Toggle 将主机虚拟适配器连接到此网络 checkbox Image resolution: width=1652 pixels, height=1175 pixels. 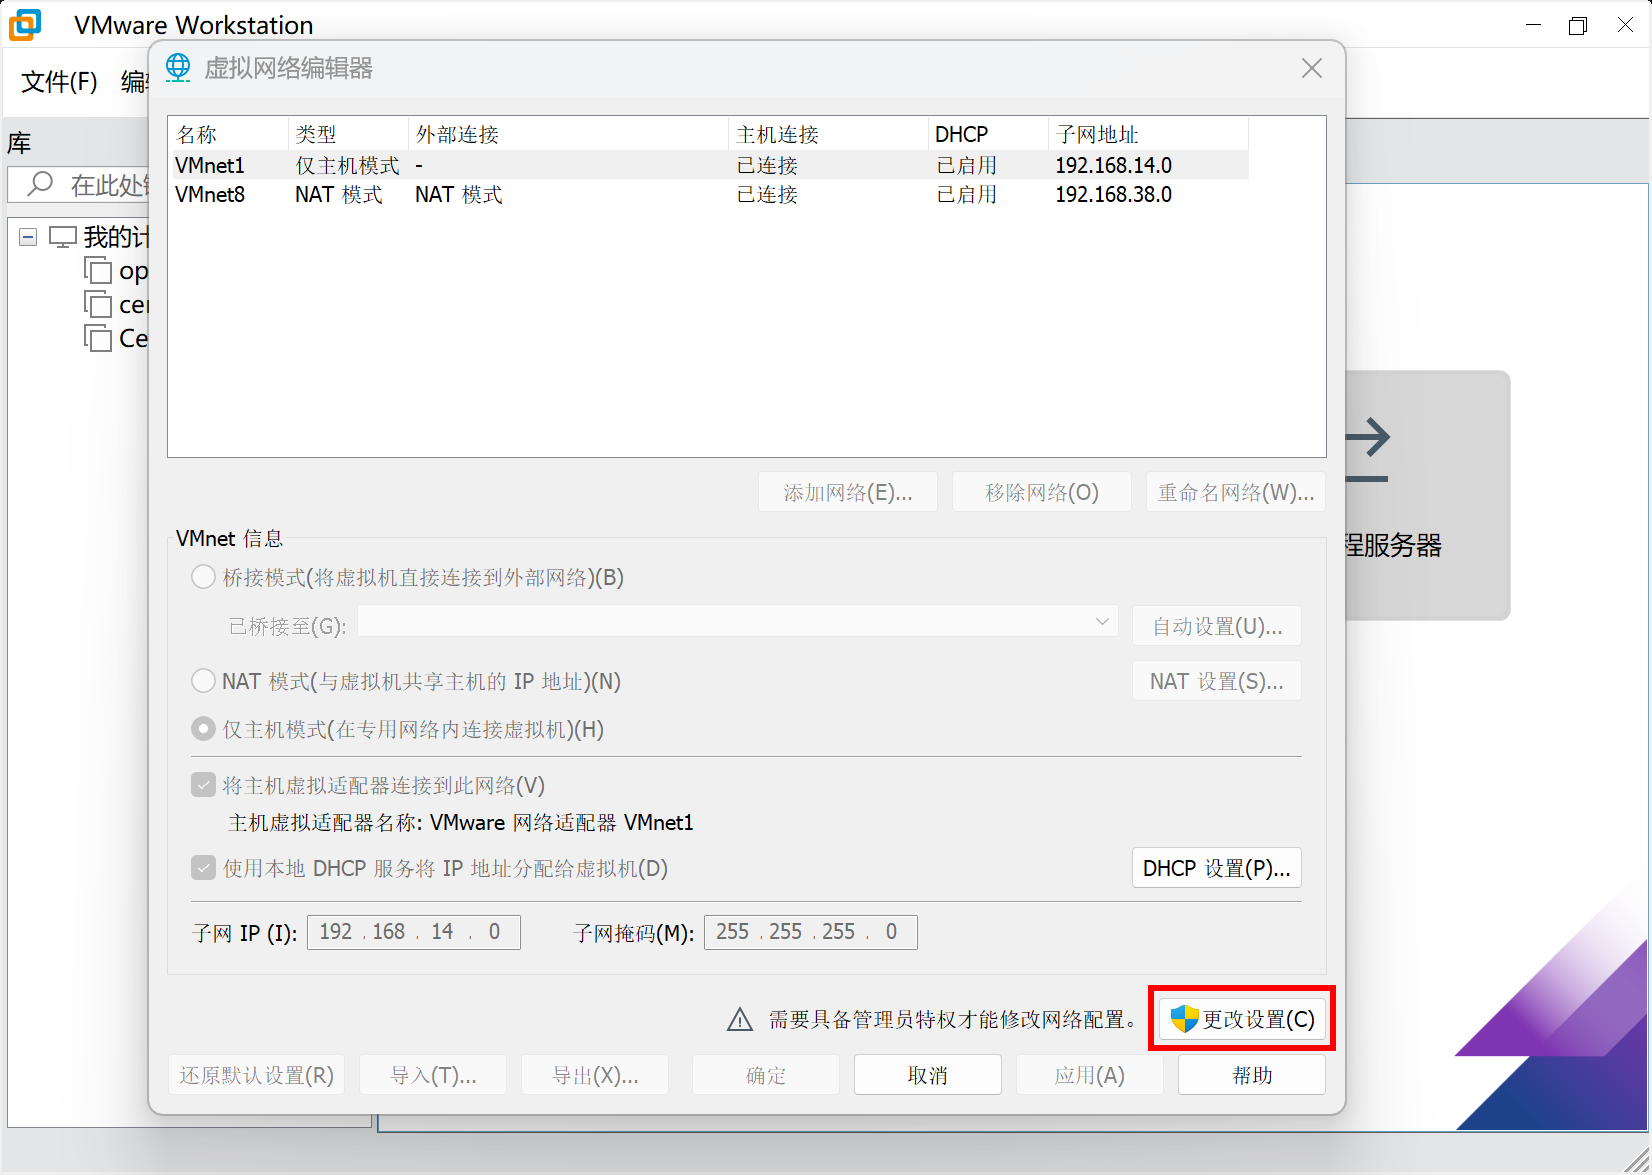(203, 785)
